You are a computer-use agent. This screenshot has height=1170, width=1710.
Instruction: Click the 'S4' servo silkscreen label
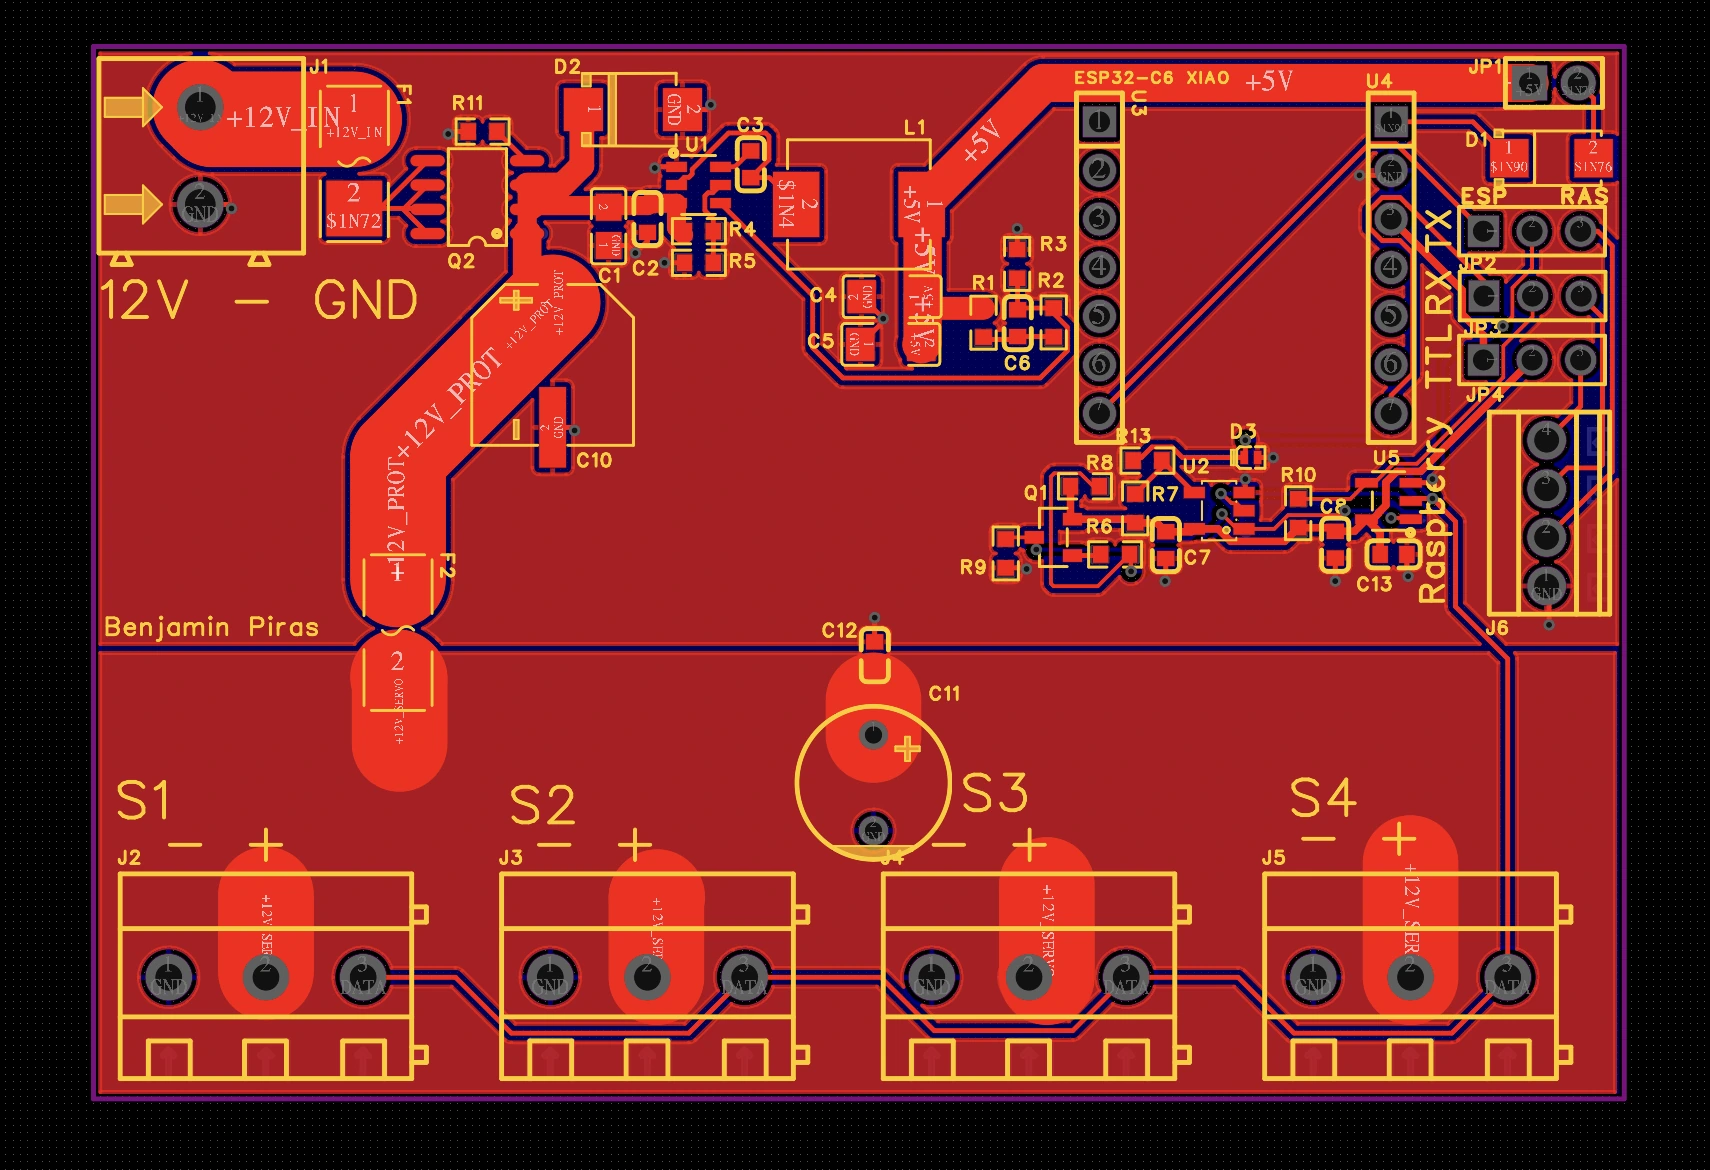(1323, 798)
